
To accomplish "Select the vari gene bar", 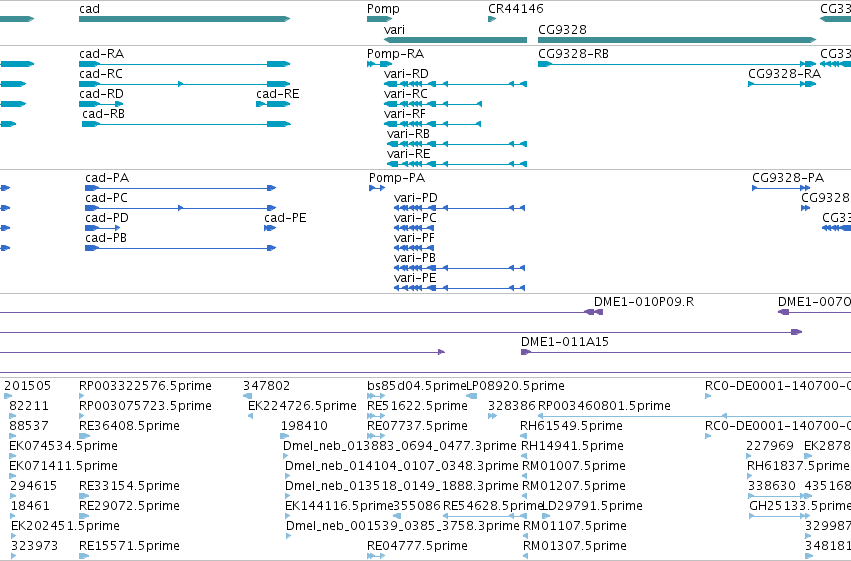I will tap(455, 40).
